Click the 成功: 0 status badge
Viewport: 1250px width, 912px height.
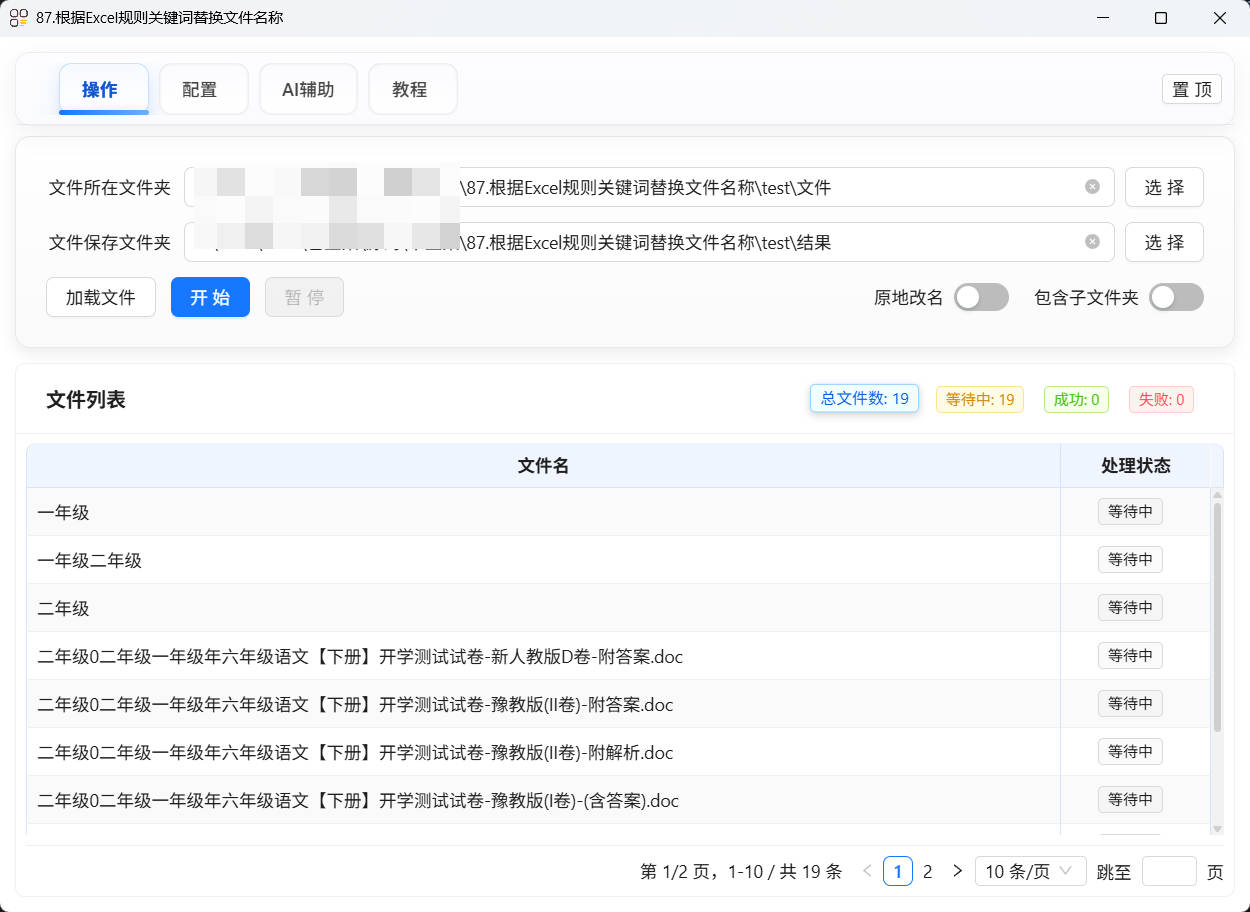(1076, 399)
